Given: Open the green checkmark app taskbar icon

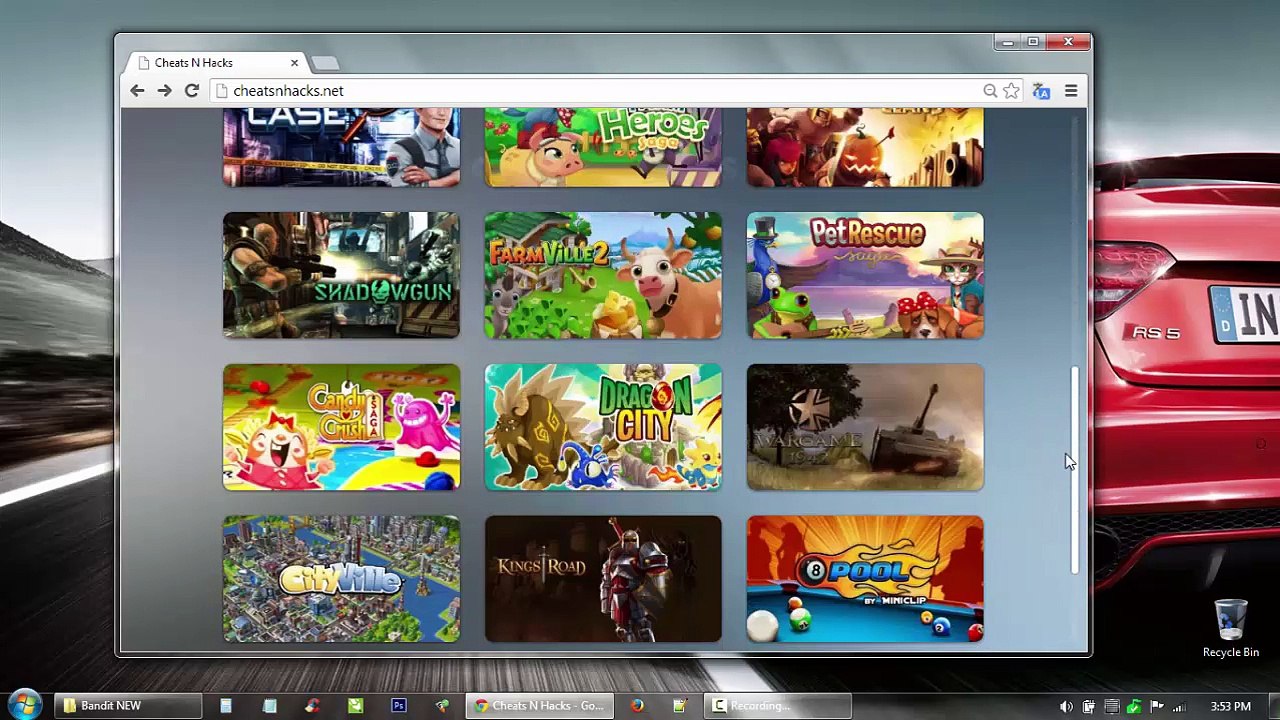Looking at the screenshot, I should 355,706.
